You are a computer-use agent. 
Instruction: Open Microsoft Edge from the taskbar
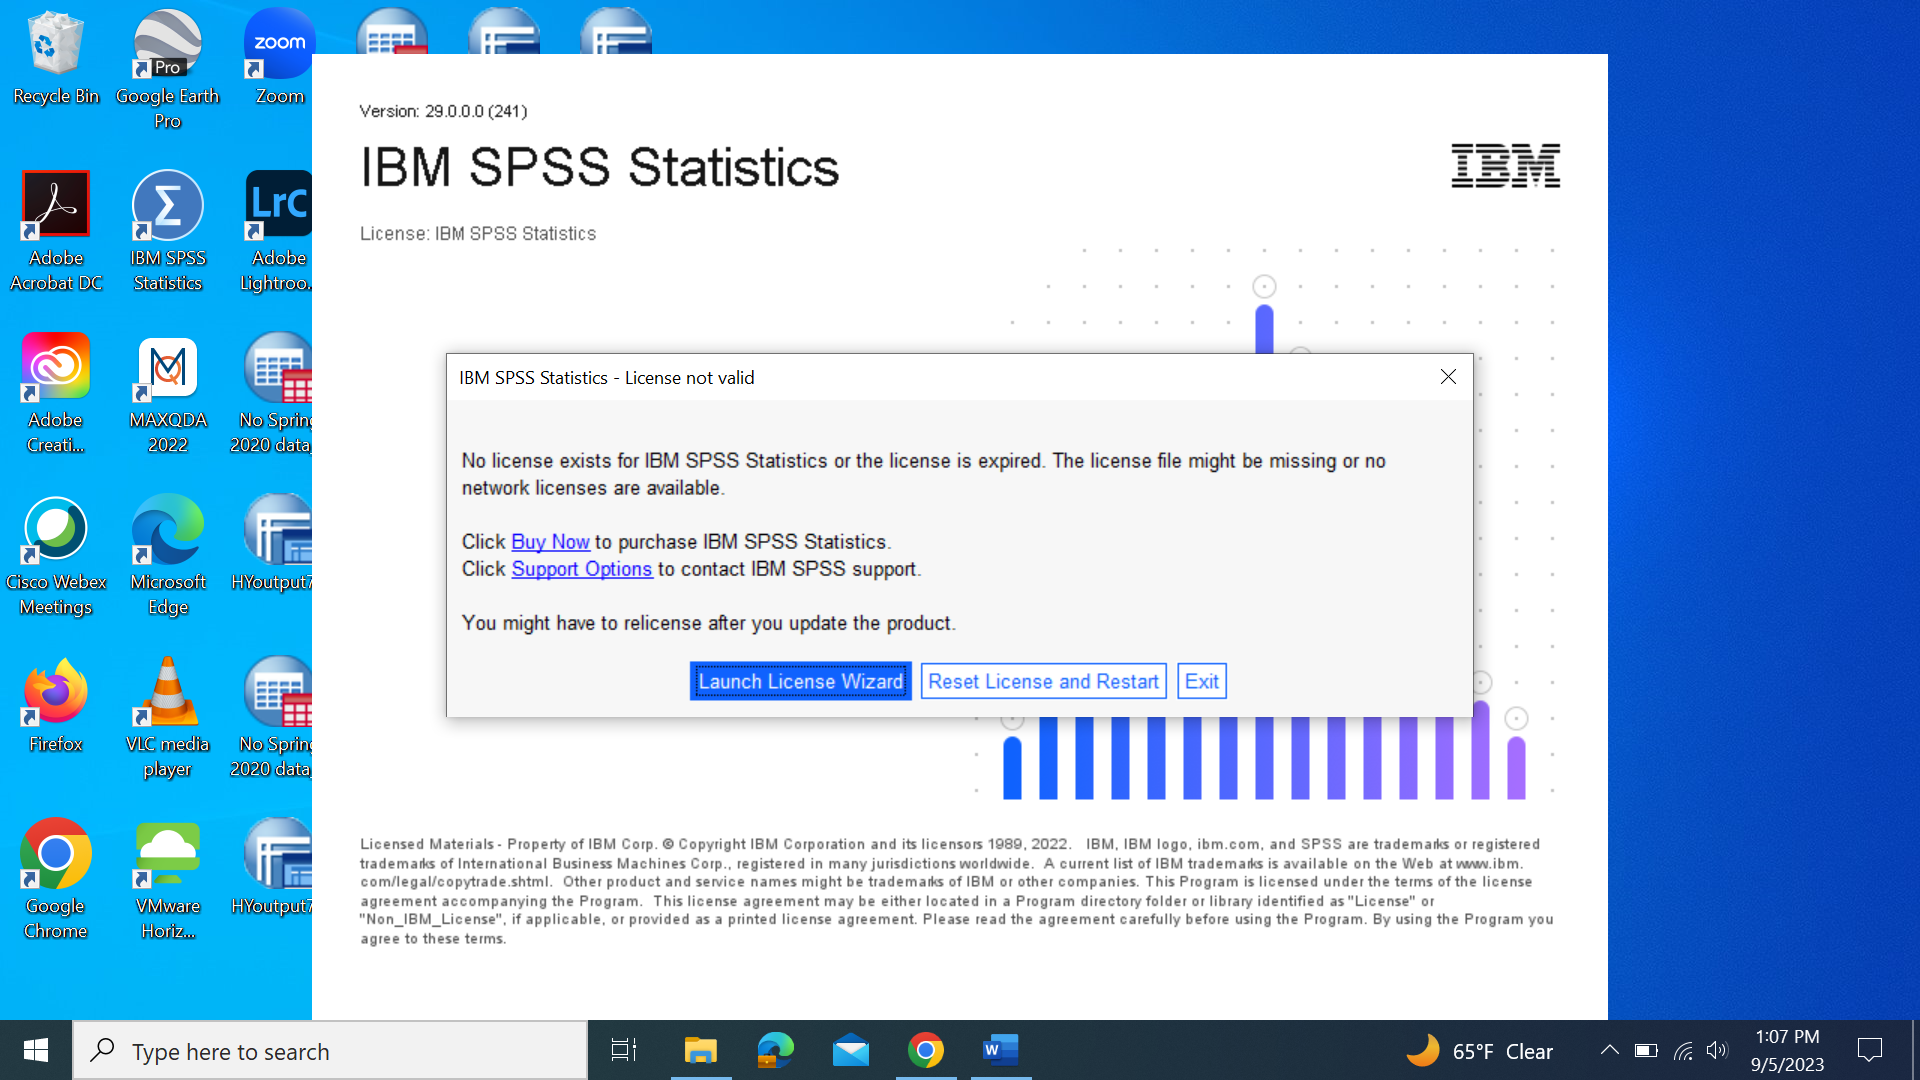point(776,1050)
